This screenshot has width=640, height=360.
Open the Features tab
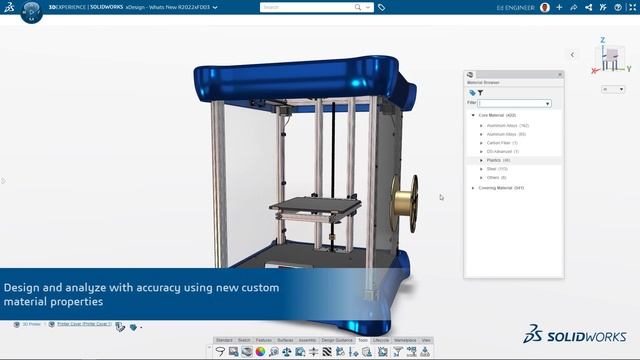point(263,340)
